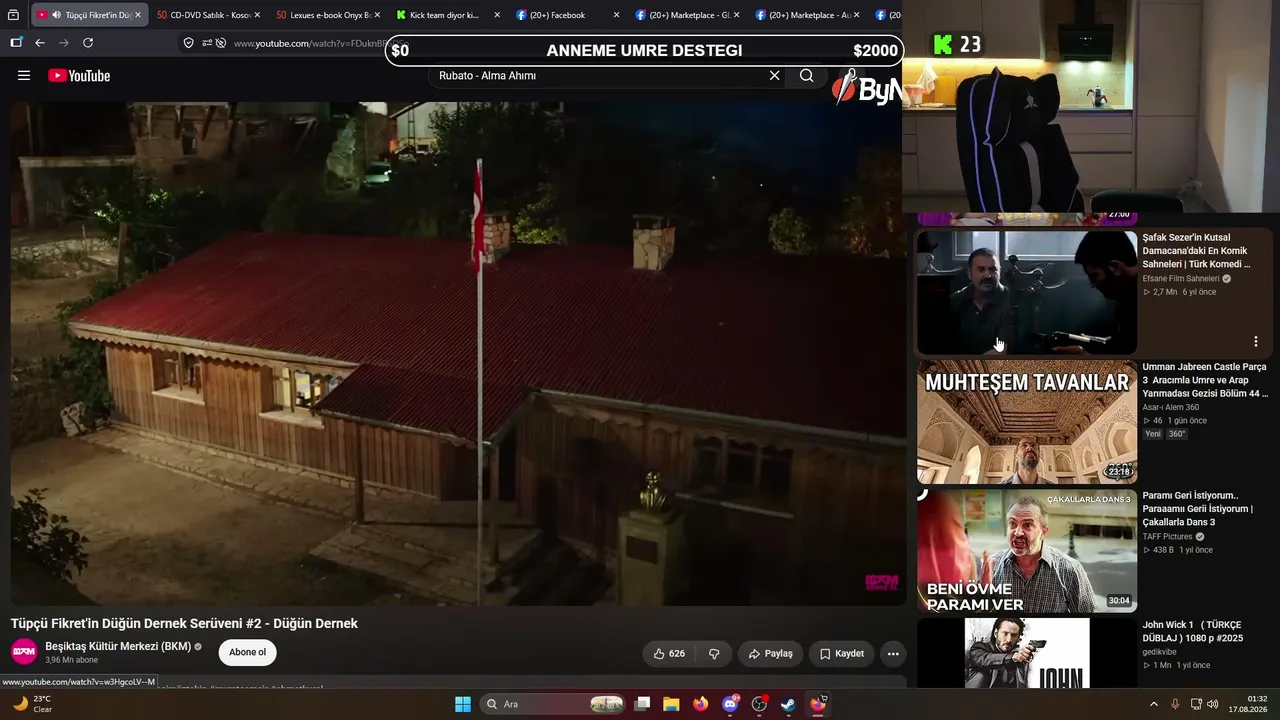Viewport: 1280px width, 720px height.
Task: Mute the playing YouTube tab audio icon
Action: [56, 15]
